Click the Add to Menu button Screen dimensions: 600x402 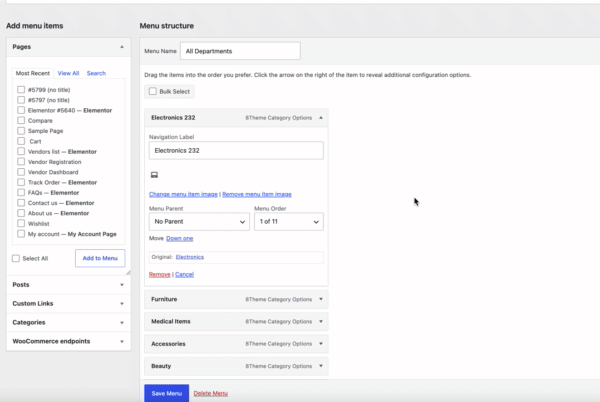point(100,258)
